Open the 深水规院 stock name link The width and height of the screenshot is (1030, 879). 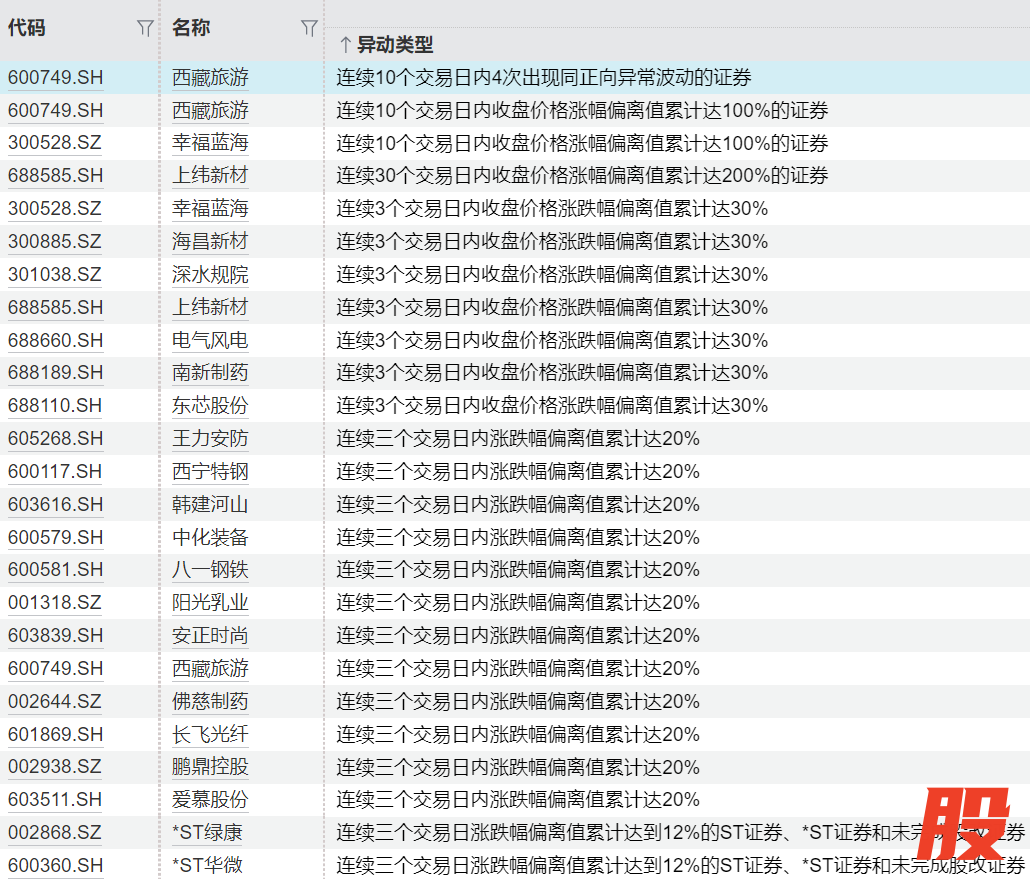pyautogui.click(x=210, y=274)
